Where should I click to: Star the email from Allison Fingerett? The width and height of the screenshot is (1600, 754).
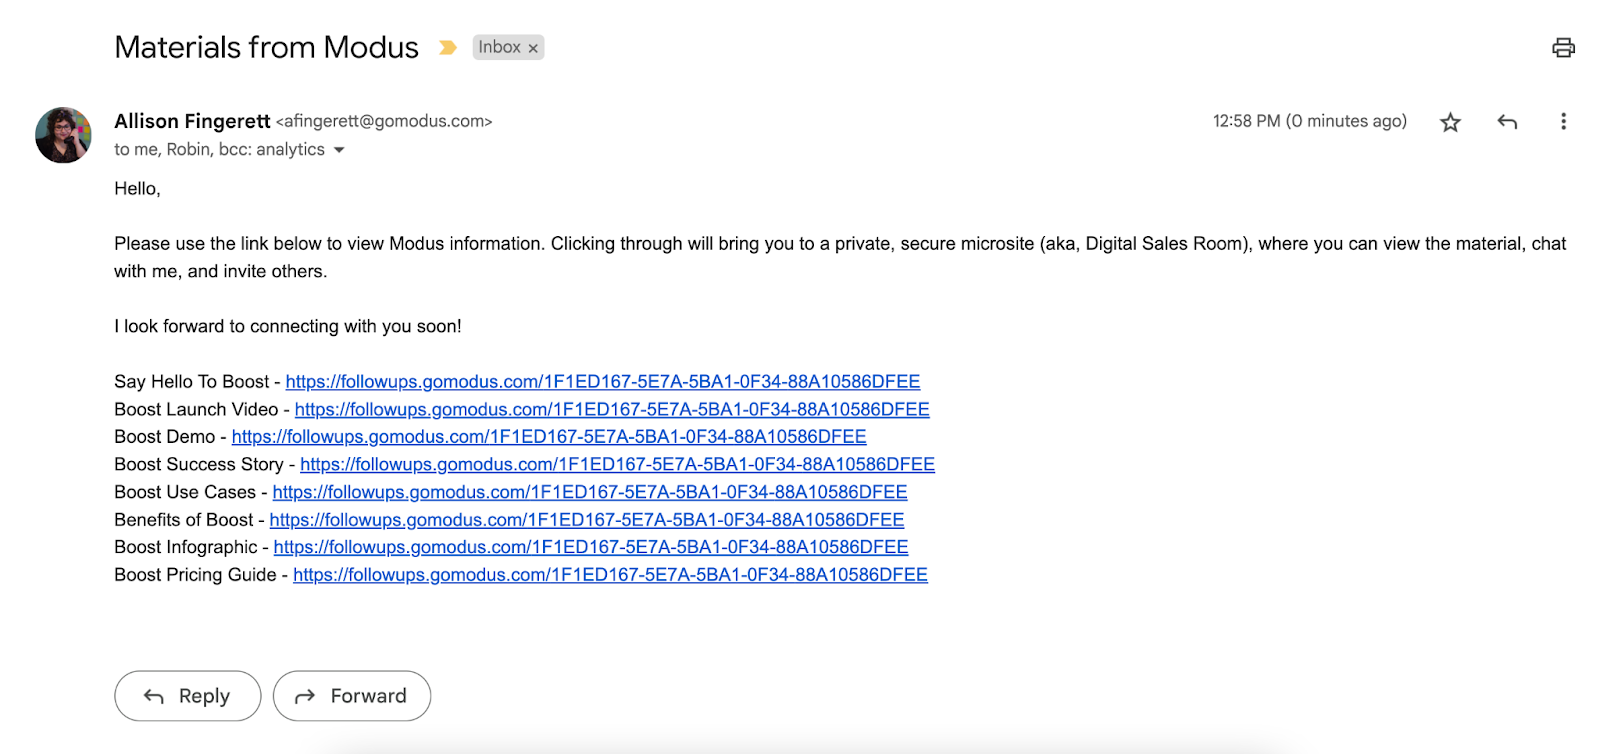point(1450,122)
